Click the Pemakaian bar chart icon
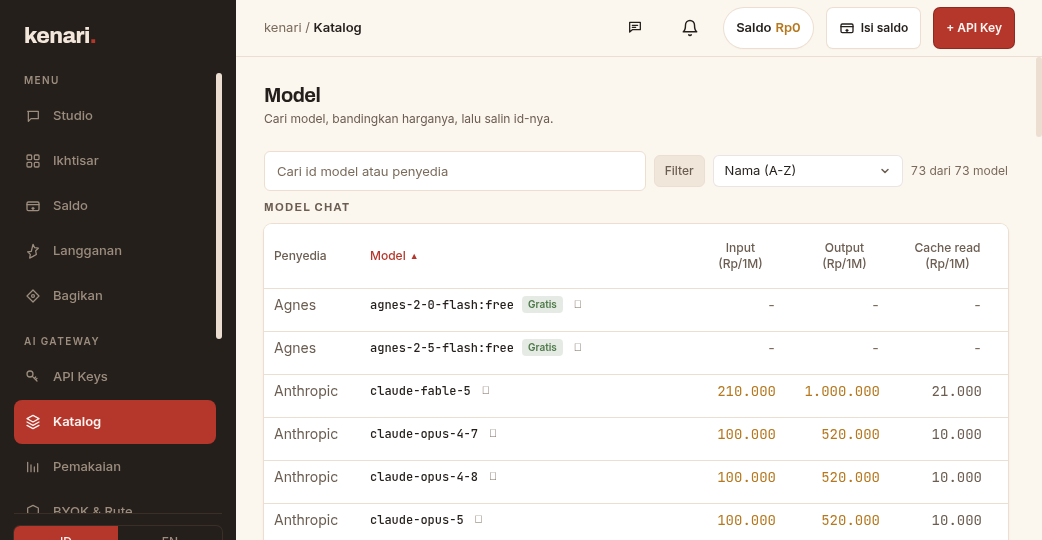The image size is (1042, 540). [x=33, y=467]
